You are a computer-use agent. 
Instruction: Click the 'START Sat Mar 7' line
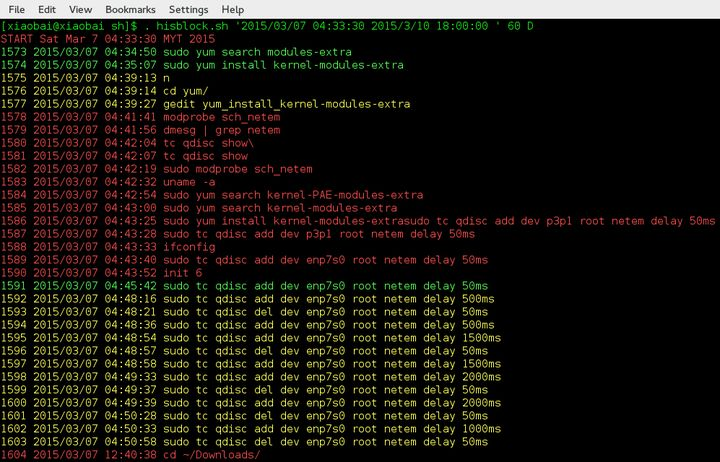tap(108, 39)
